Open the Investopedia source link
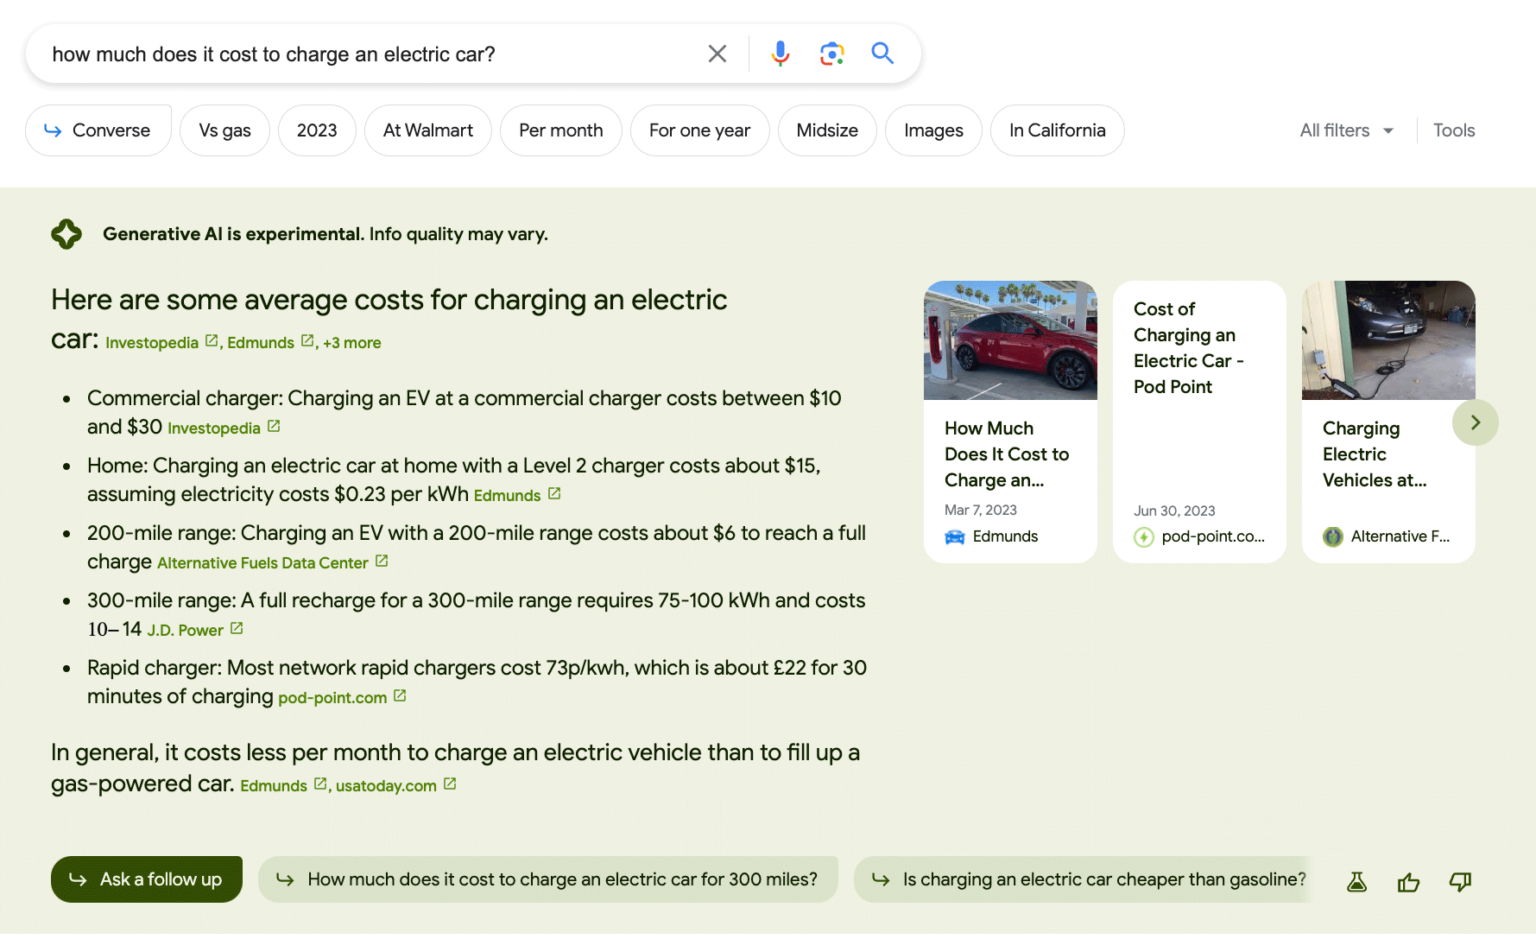Image resolution: width=1536 pixels, height=939 pixels. (152, 342)
